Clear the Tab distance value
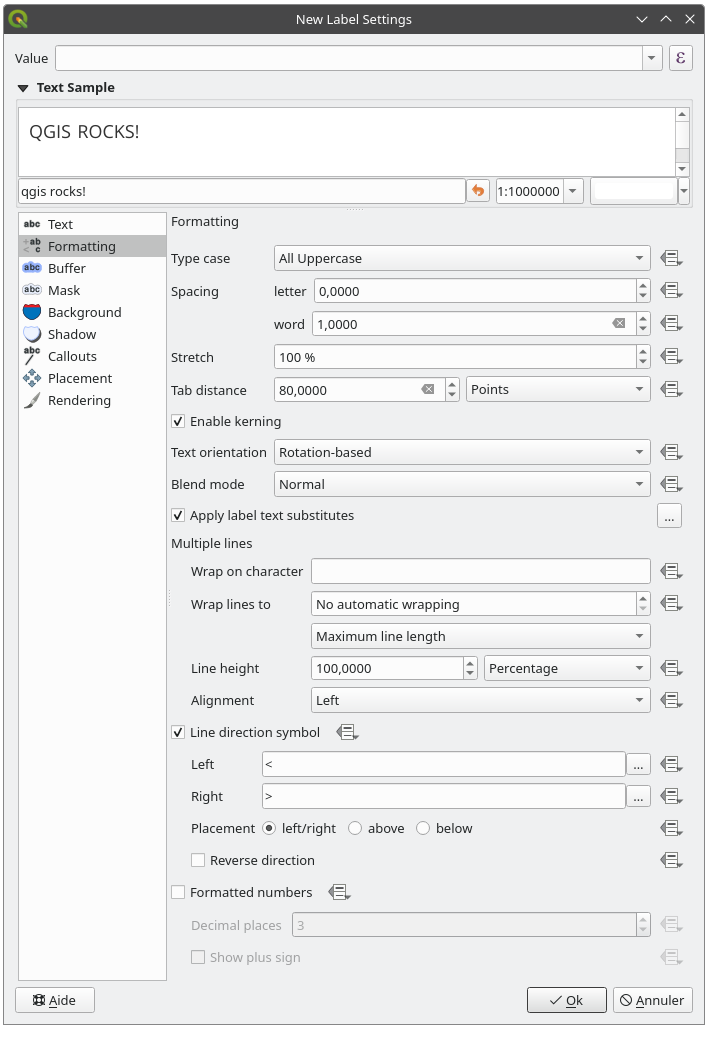This screenshot has height=1043, width=709. click(428, 390)
